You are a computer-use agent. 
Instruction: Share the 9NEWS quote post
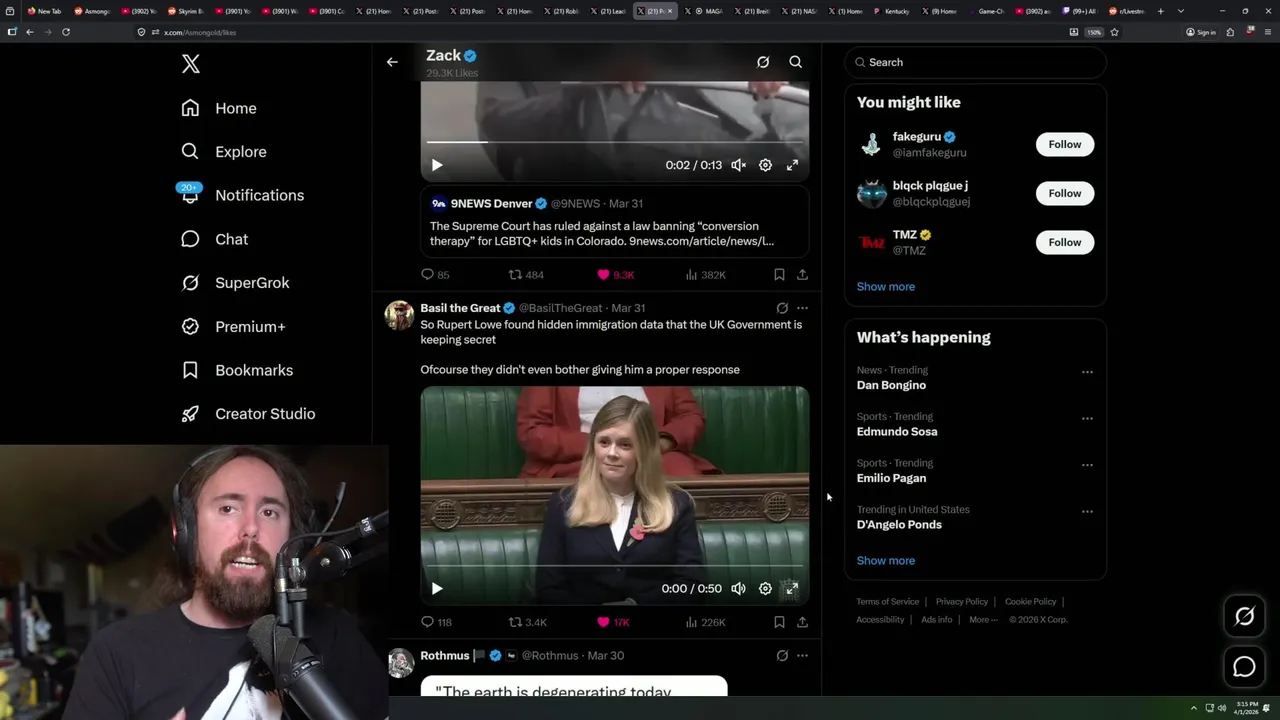(802, 274)
